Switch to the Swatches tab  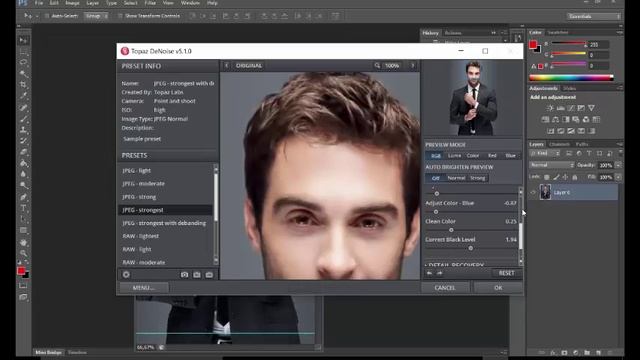[558, 32]
